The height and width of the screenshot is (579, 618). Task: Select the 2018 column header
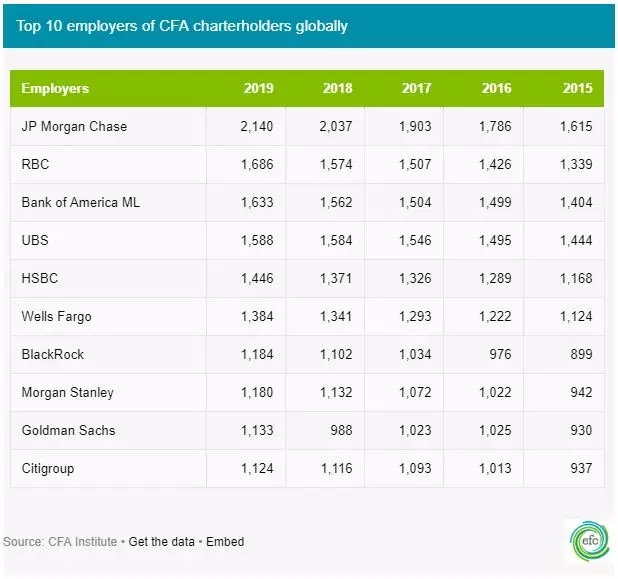pos(338,88)
